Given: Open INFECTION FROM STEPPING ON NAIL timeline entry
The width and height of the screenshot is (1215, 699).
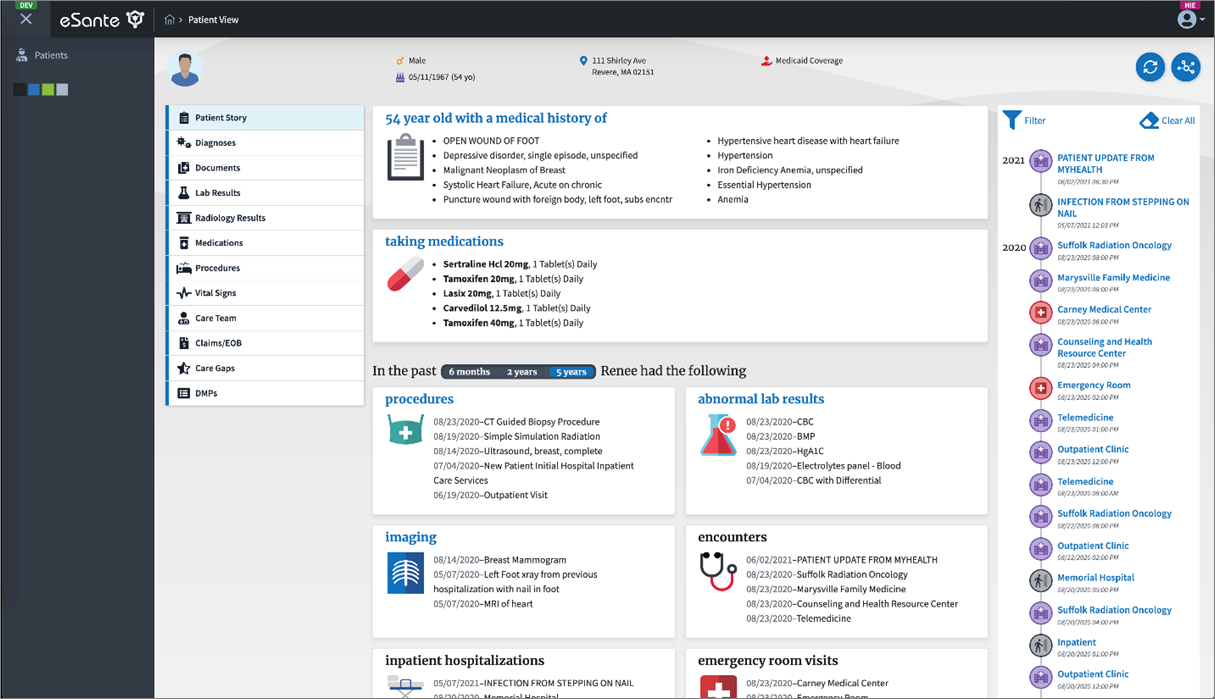Looking at the screenshot, I should (x=1123, y=207).
